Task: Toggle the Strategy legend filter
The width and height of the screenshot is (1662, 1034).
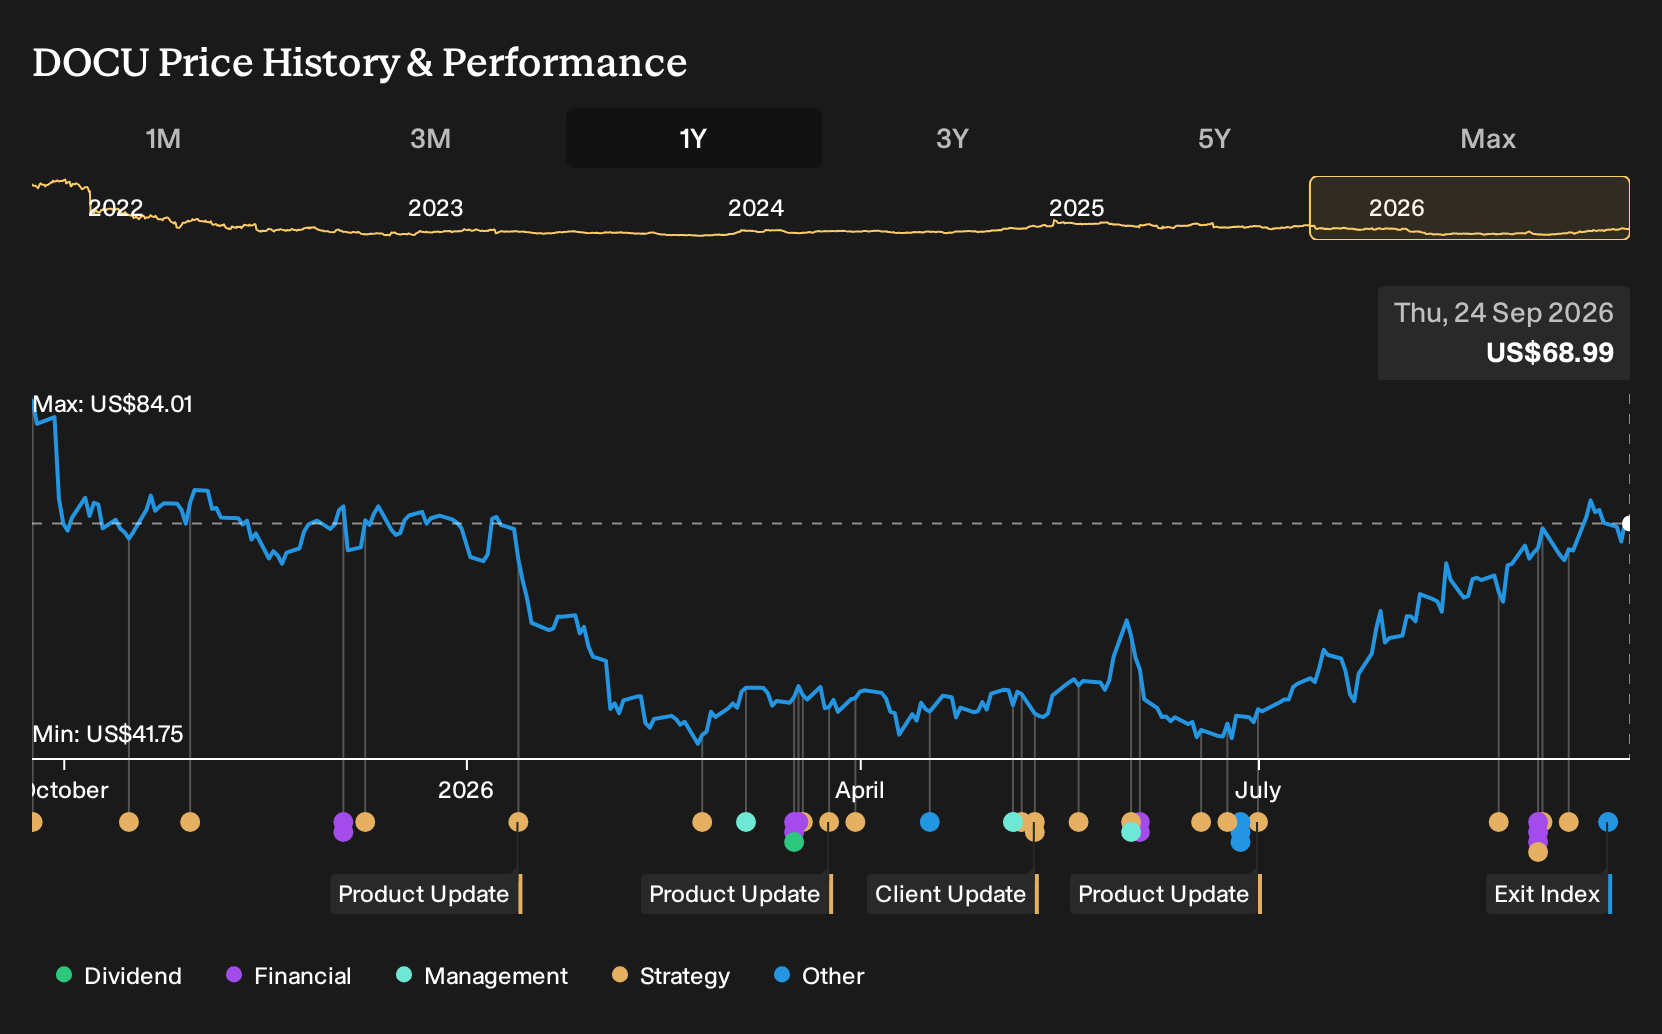Action: coord(671,976)
